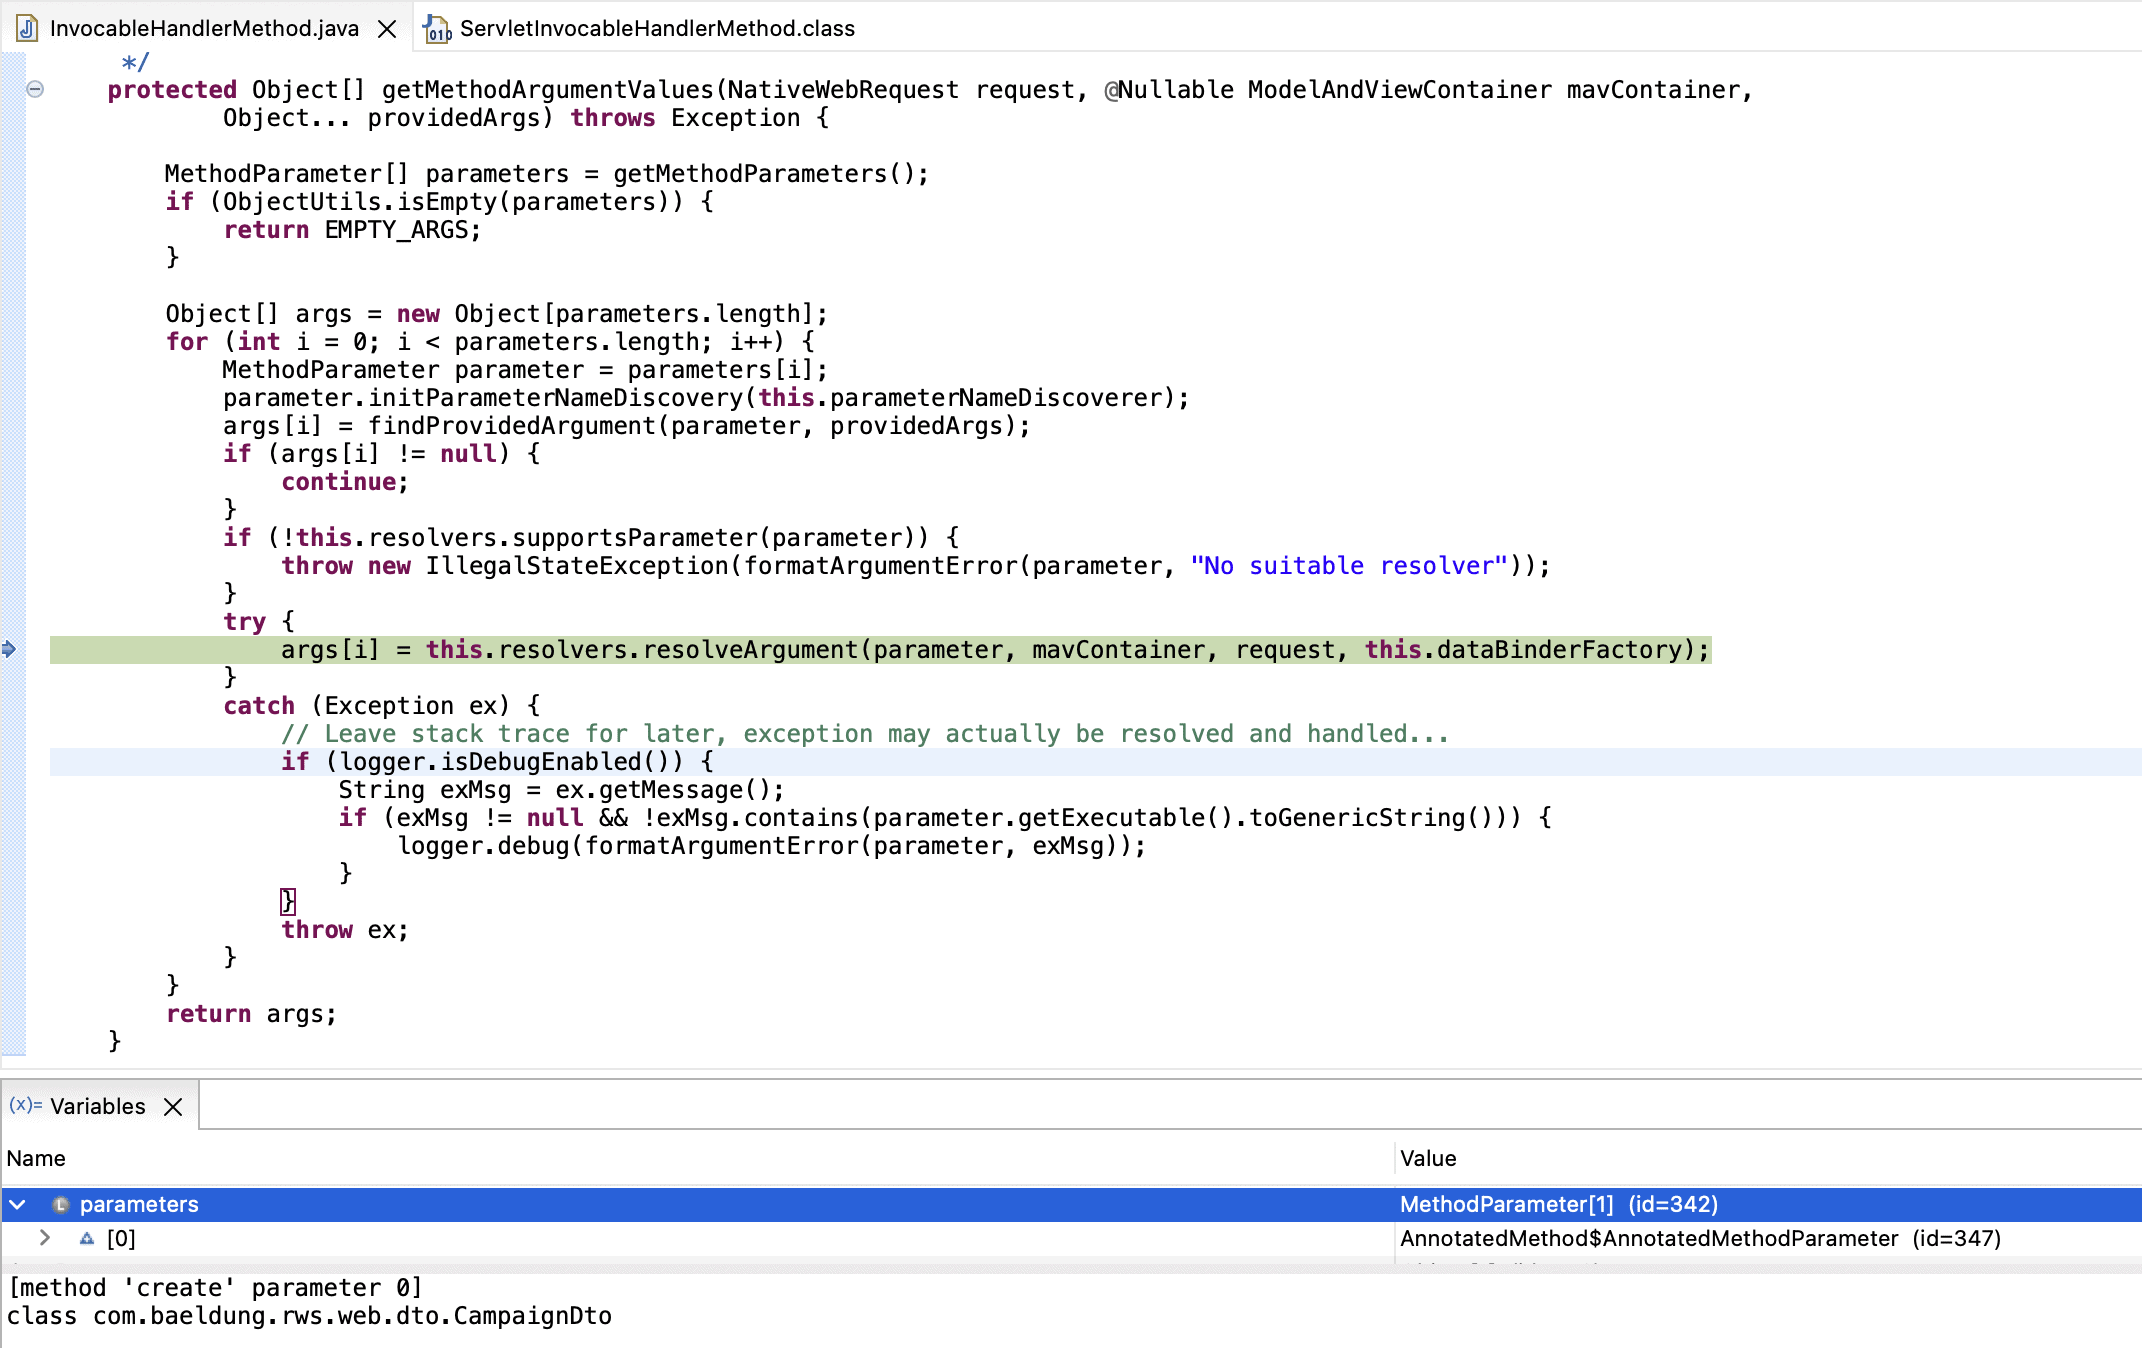Close the InvocableHandlerMethod.java editor tab
Viewport: 2142px width, 1348px height.
(x=387, y=29)
